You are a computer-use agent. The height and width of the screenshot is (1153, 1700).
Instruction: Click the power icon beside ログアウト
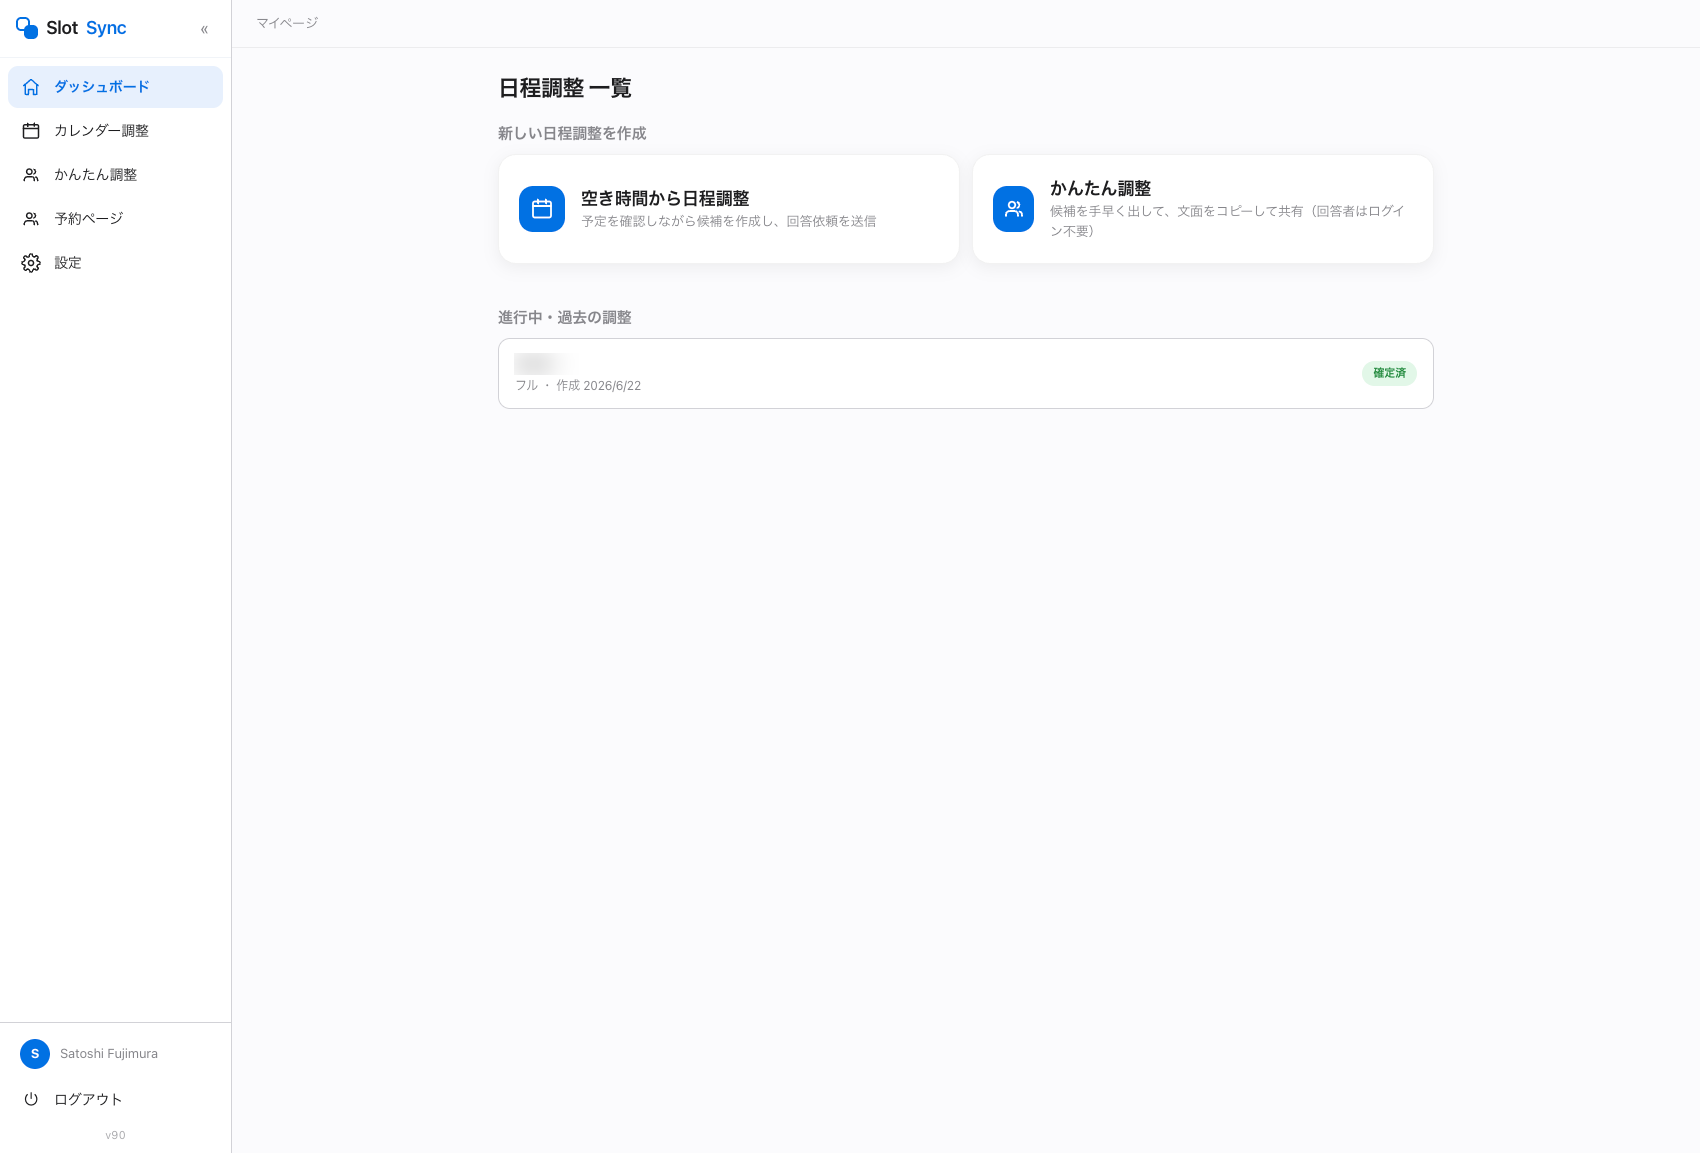pyautogui.click(x=31, y=1099)
